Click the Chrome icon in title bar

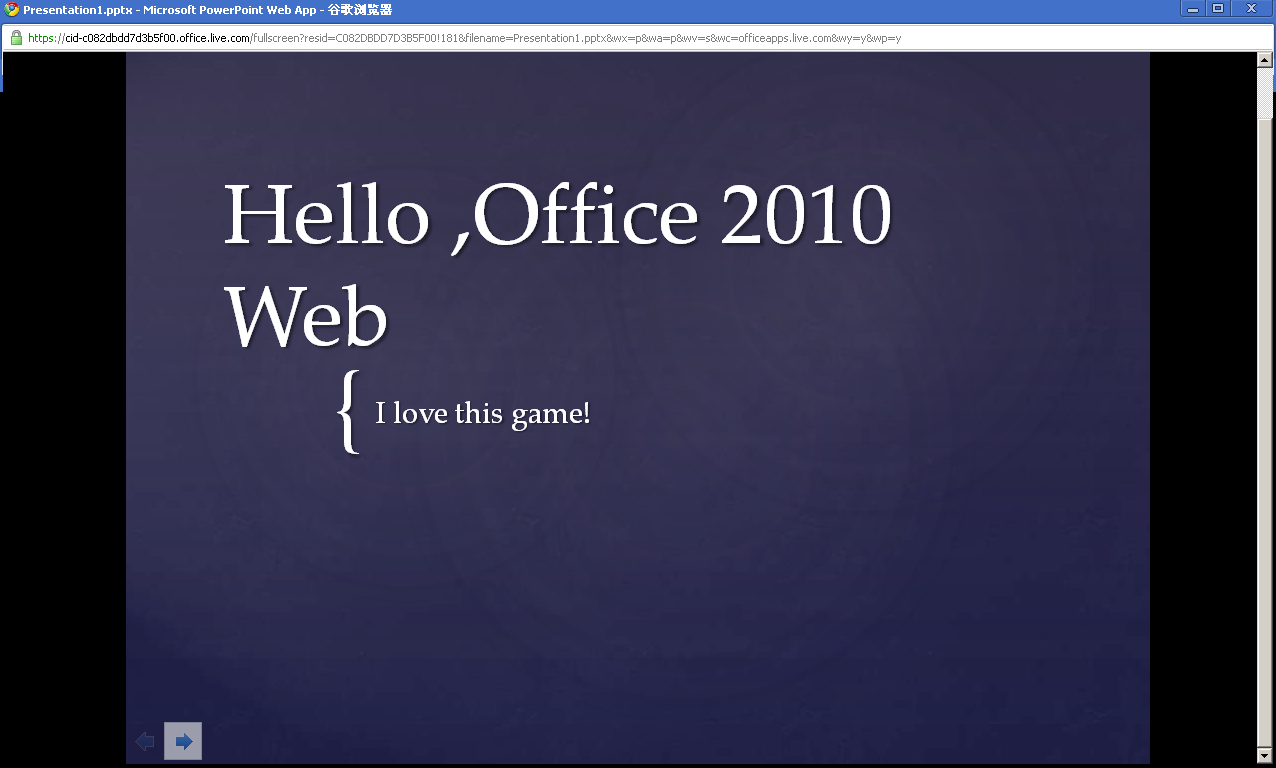tap(12, 9)
